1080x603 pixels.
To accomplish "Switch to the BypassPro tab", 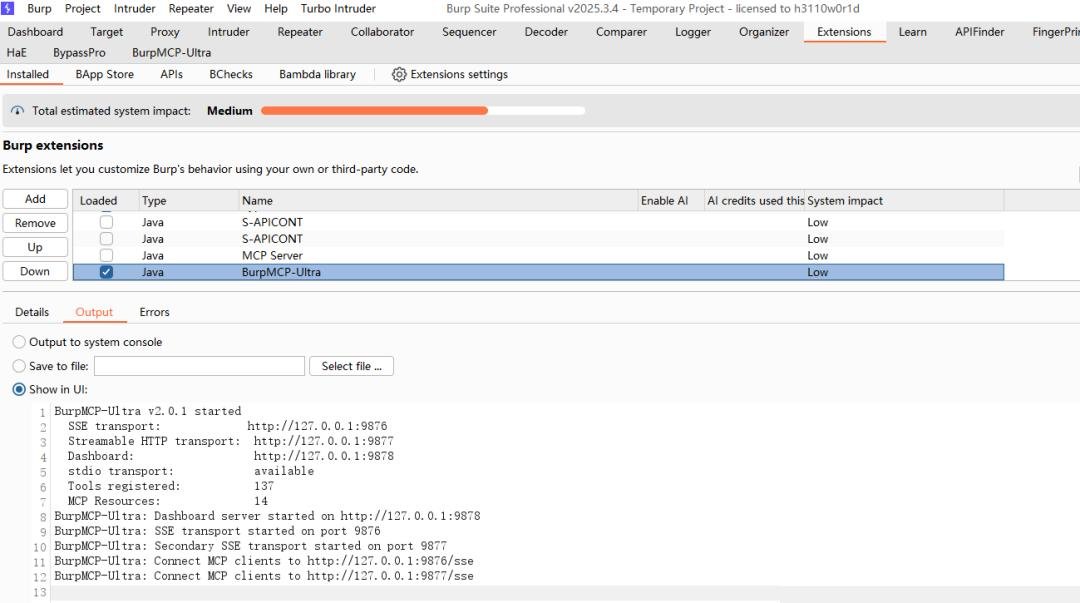I will pos(79,52).
